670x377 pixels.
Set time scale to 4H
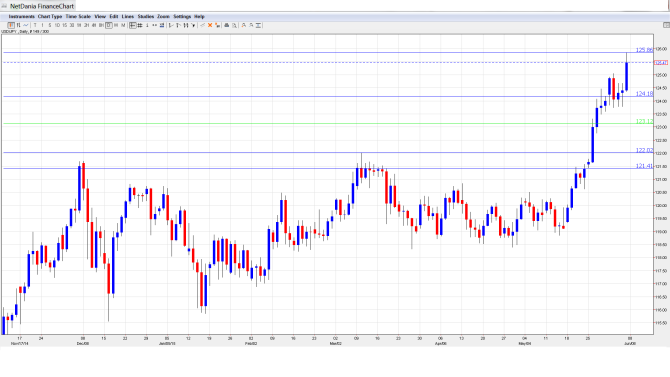(94, 26)
